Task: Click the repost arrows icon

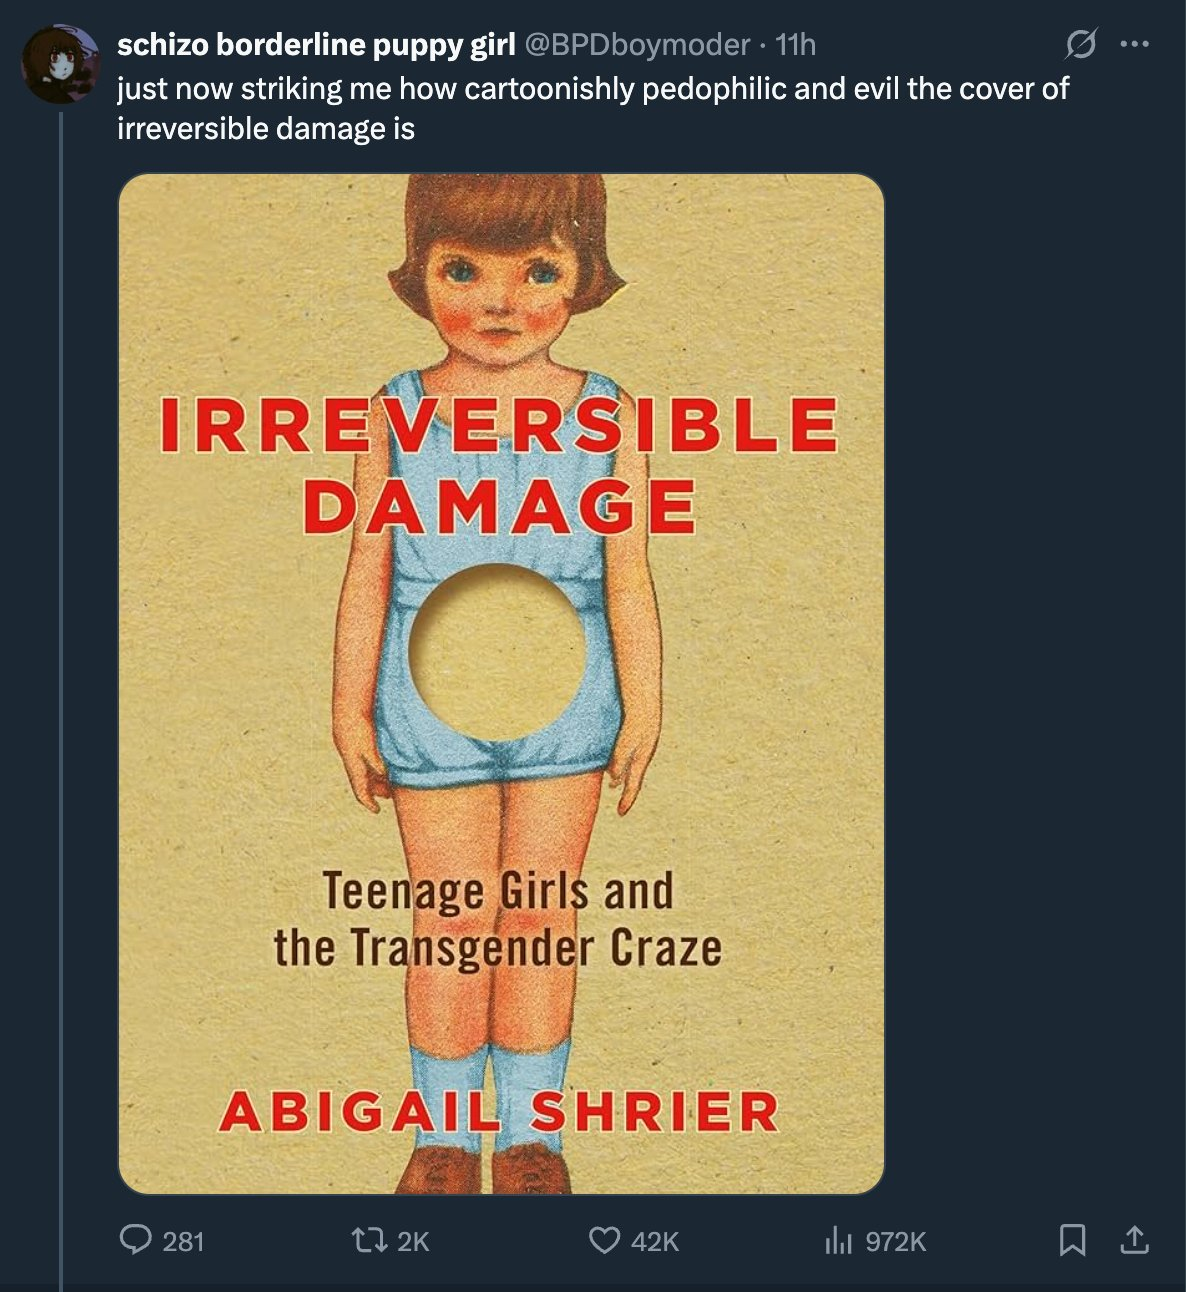Action: 365,1241
